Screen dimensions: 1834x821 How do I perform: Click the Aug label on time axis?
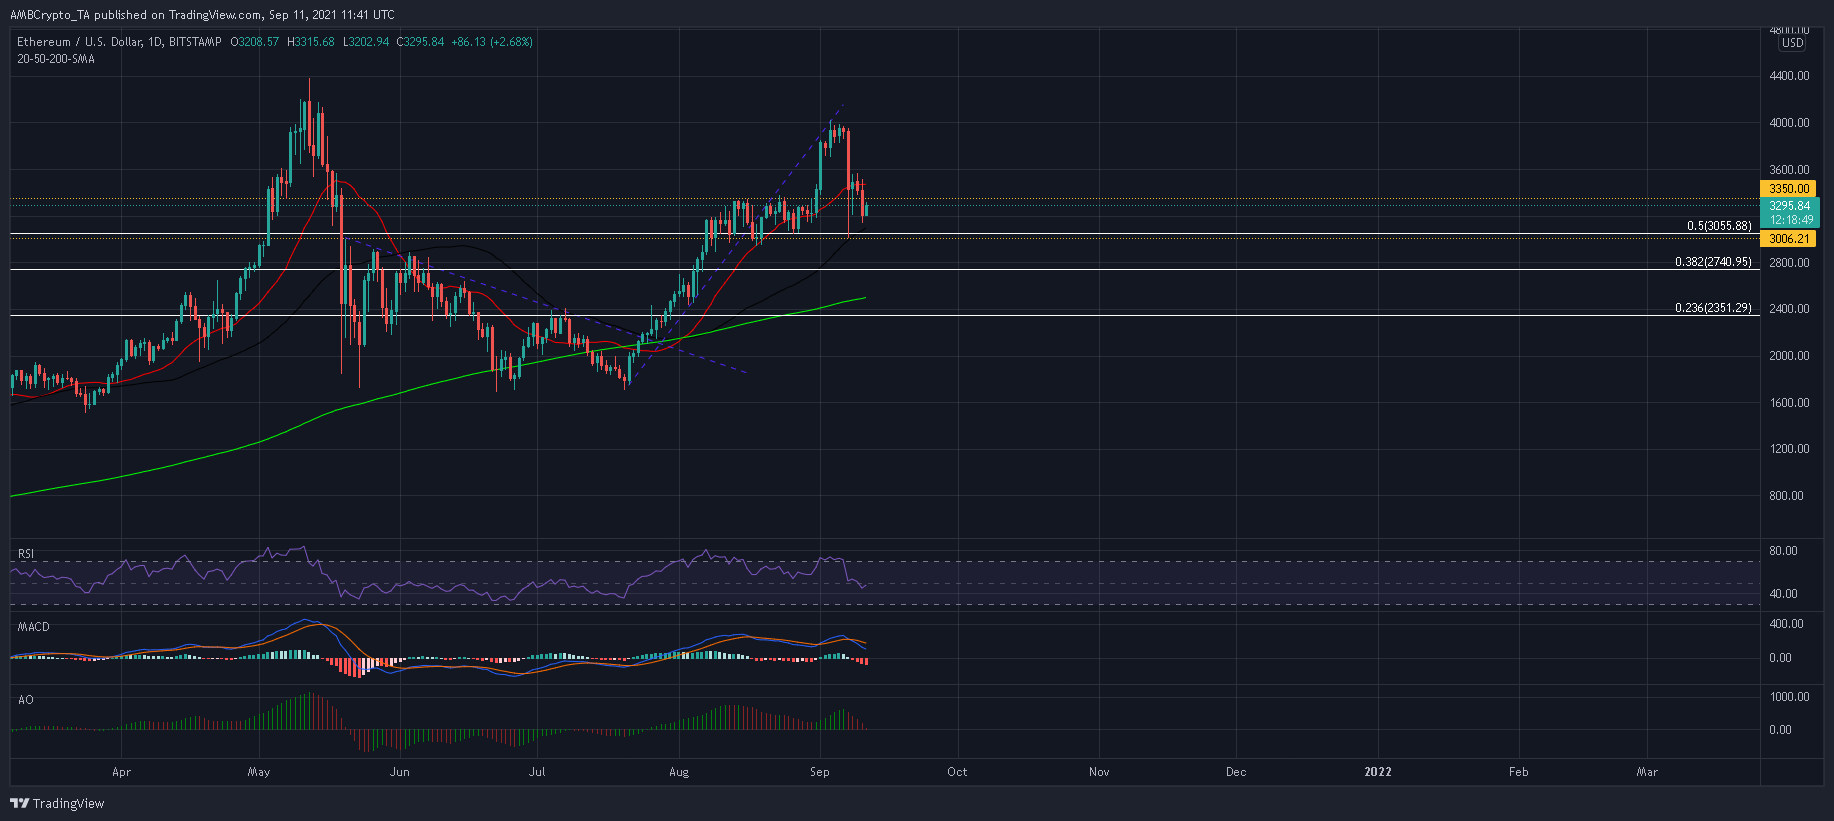679,772
